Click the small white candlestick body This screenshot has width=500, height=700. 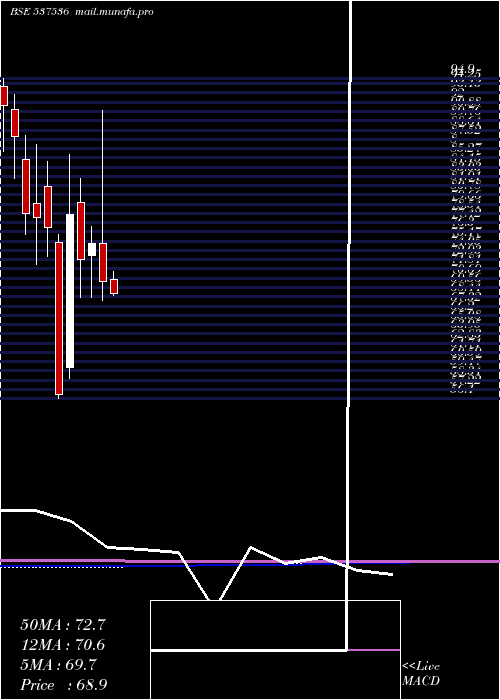(92, 250)
